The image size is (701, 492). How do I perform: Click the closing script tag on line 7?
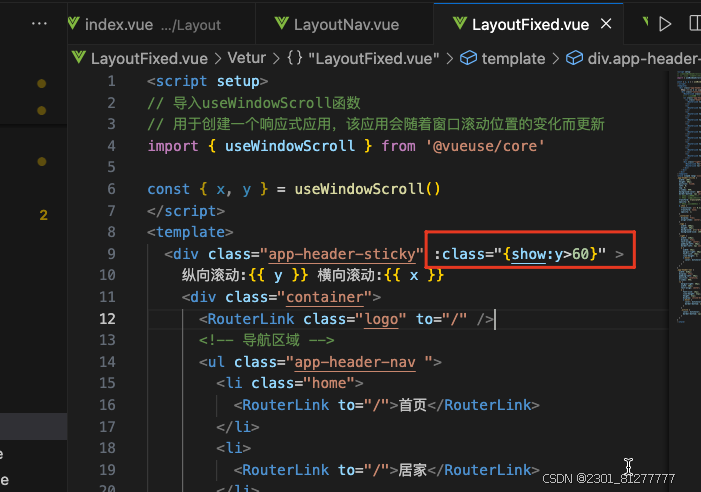pyautogui.click(x=186, y=211)
